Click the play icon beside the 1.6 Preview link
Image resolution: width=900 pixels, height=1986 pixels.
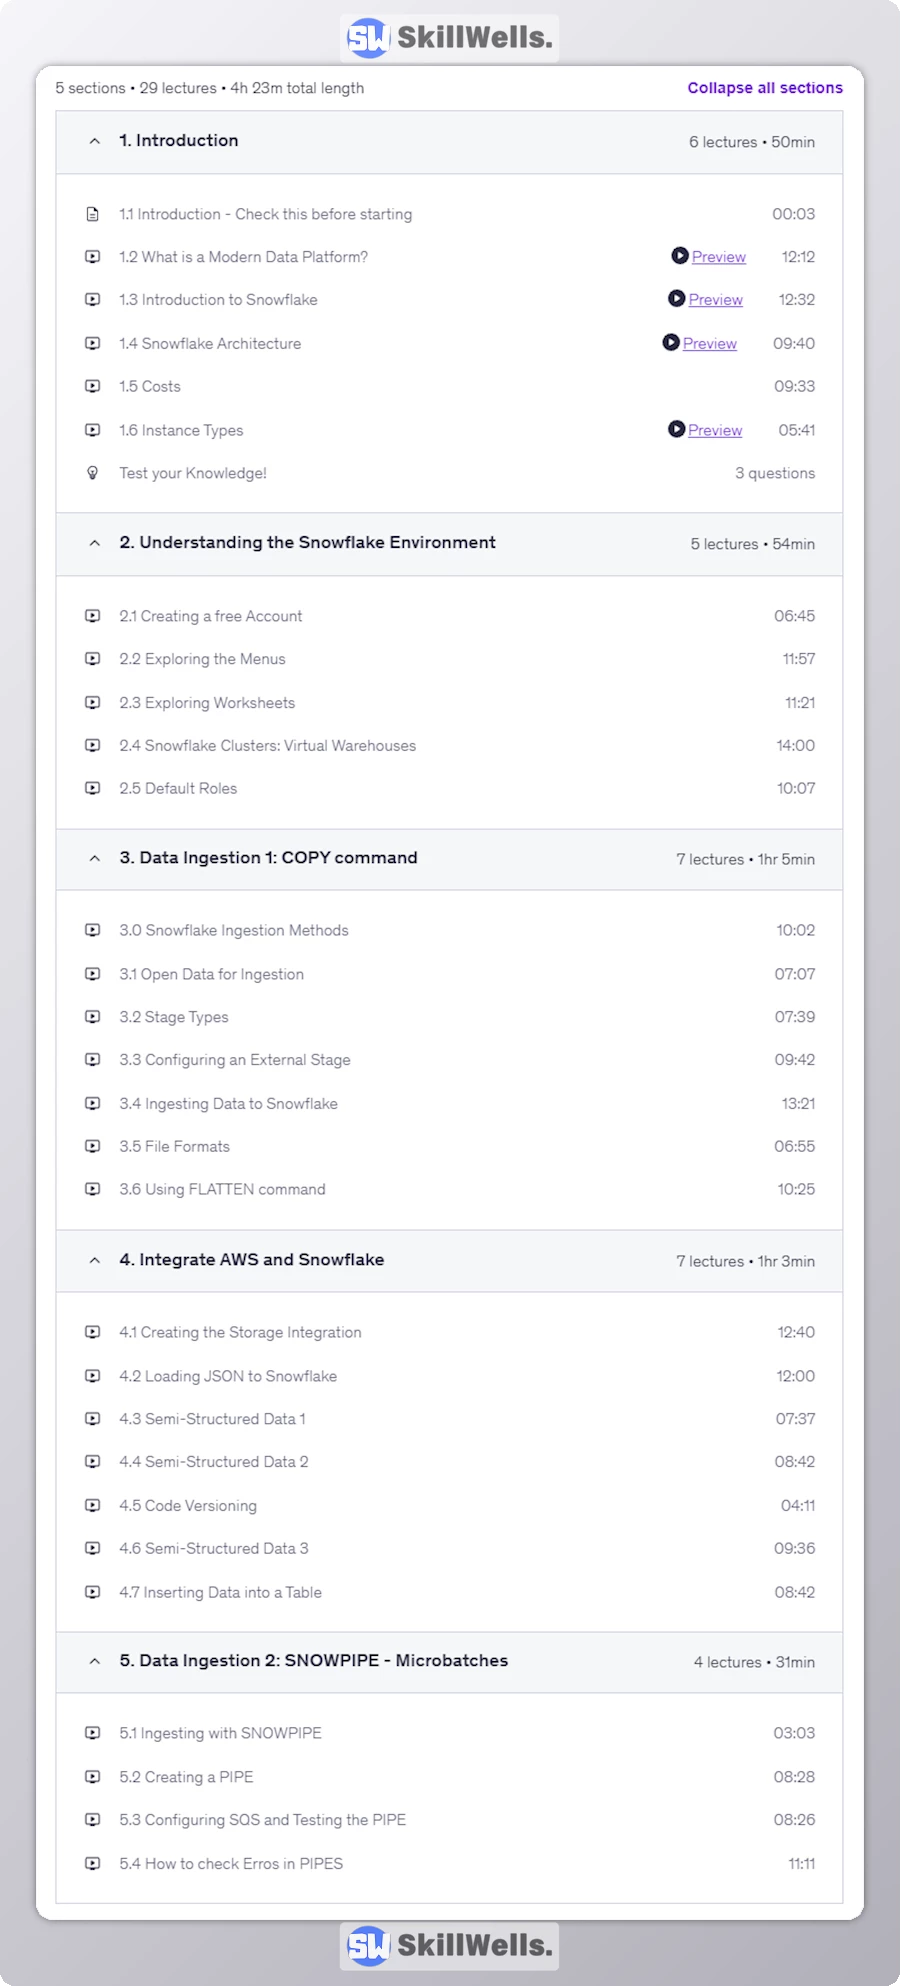[x=676, y=430]
